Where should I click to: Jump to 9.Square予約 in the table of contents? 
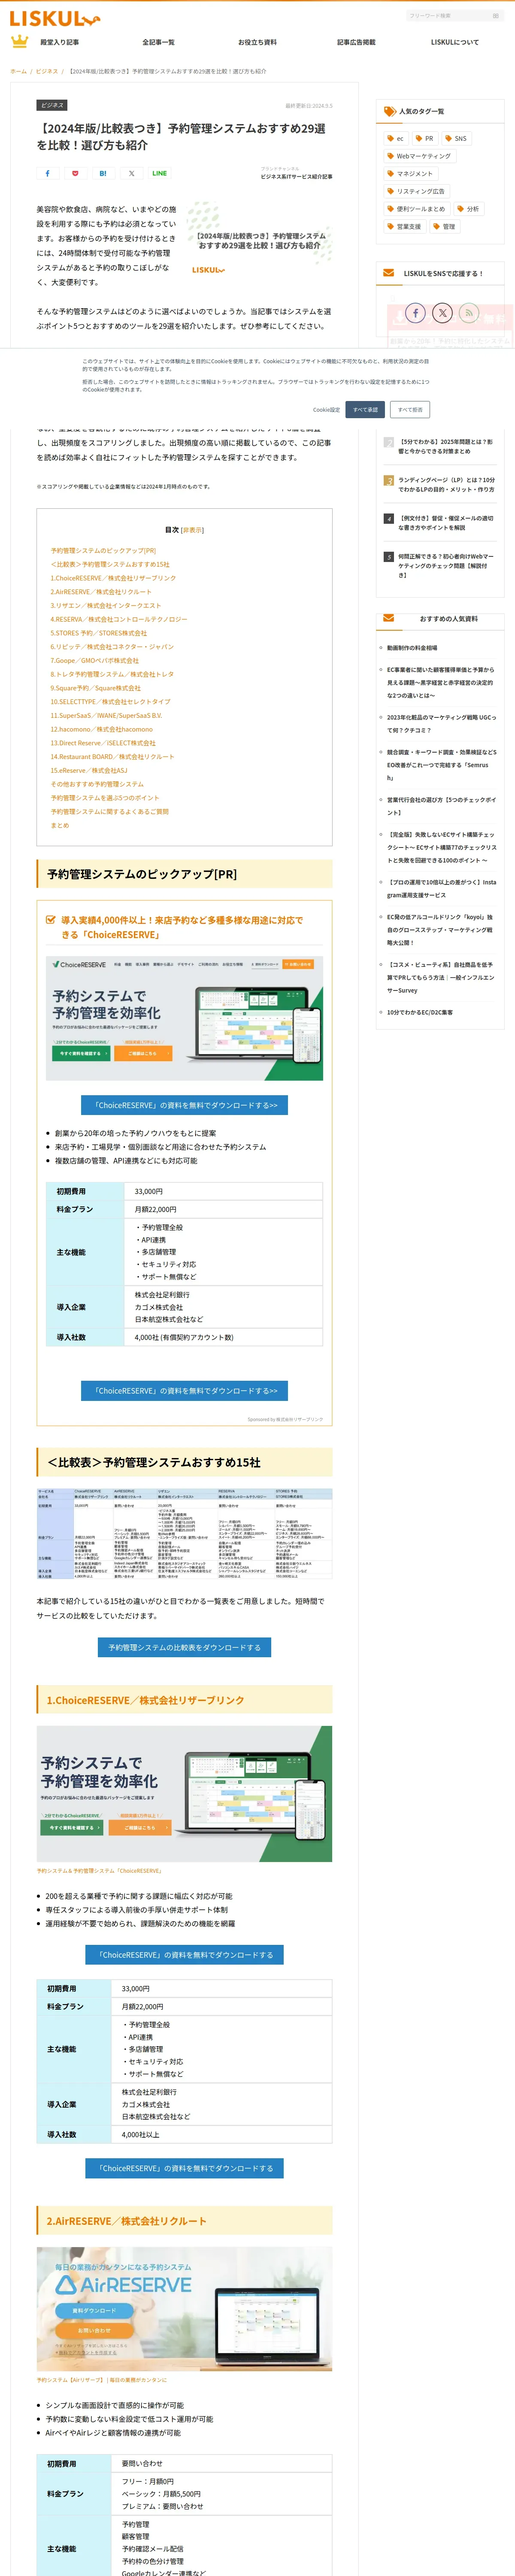click(96, 688)
